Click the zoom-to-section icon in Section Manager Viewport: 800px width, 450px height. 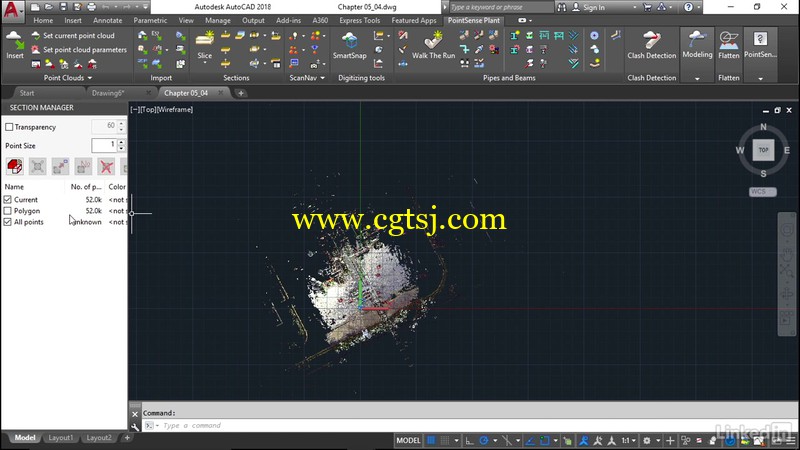37,166
